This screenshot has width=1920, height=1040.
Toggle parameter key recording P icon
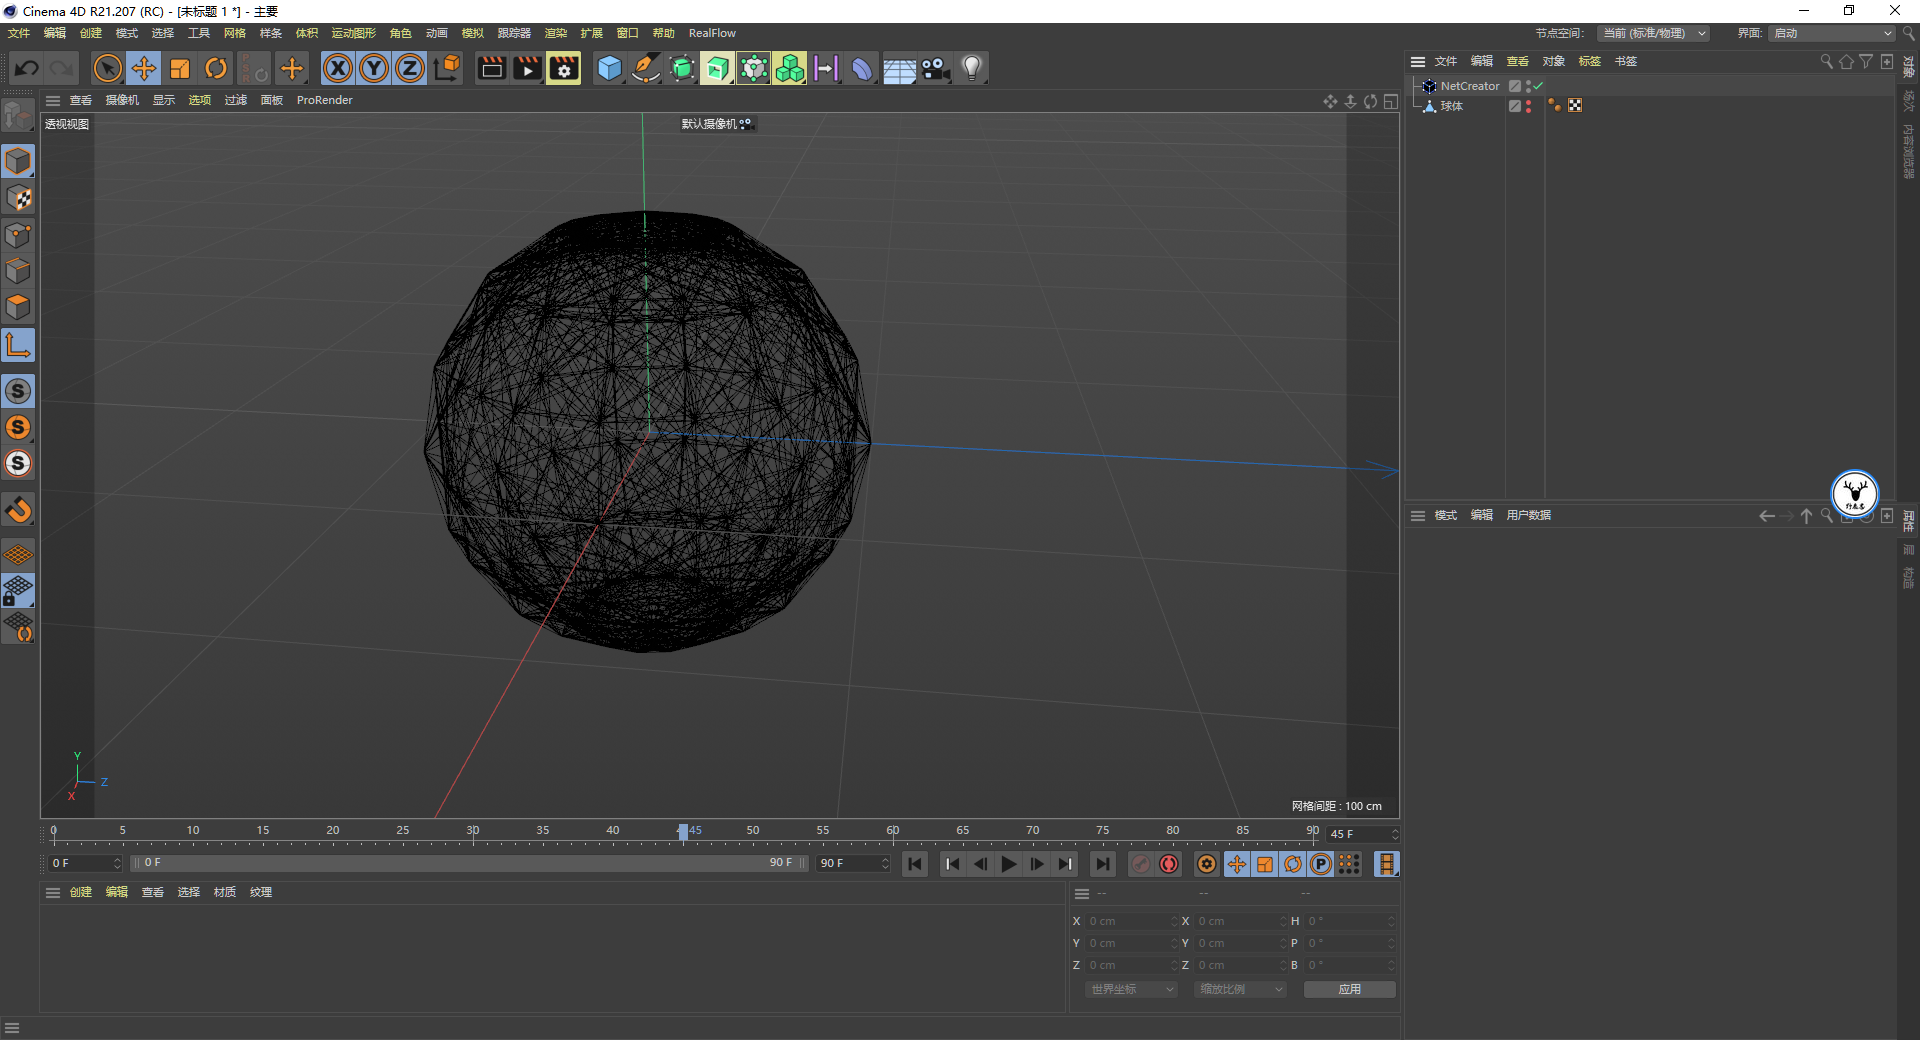(x=1321, y=864)
